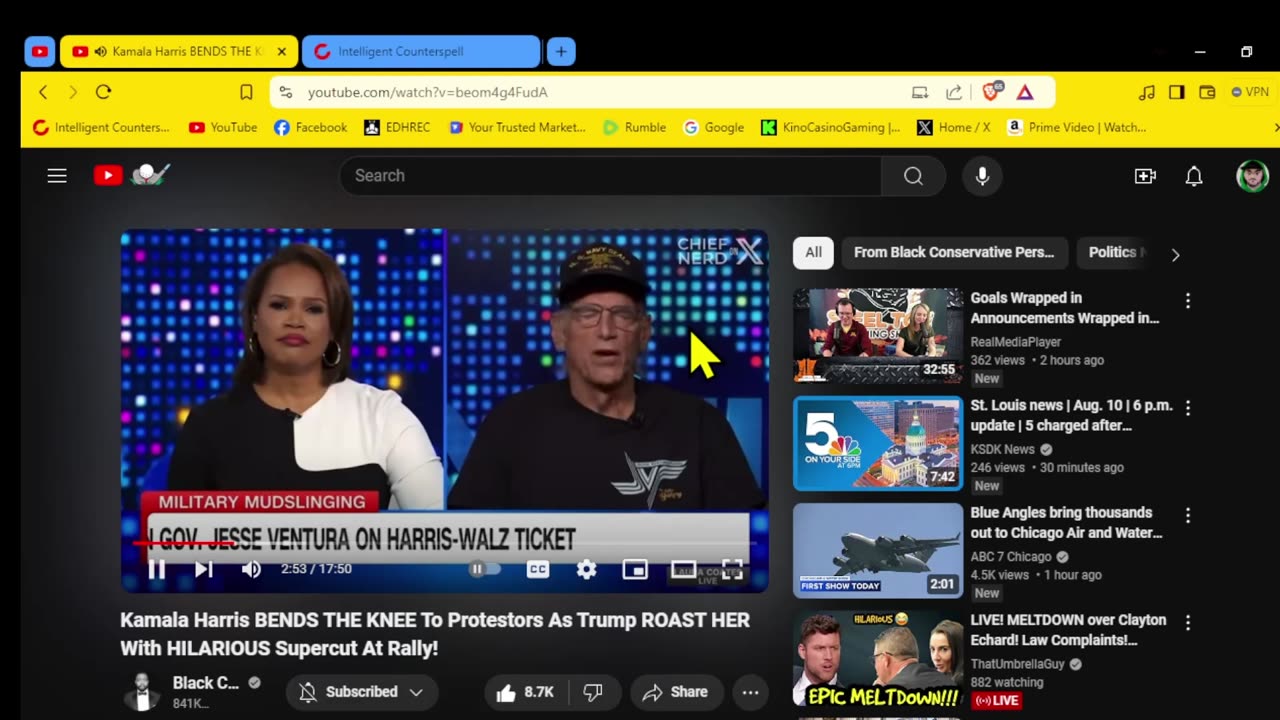
Task: Click the address bar URL
Action: [427, 92]
